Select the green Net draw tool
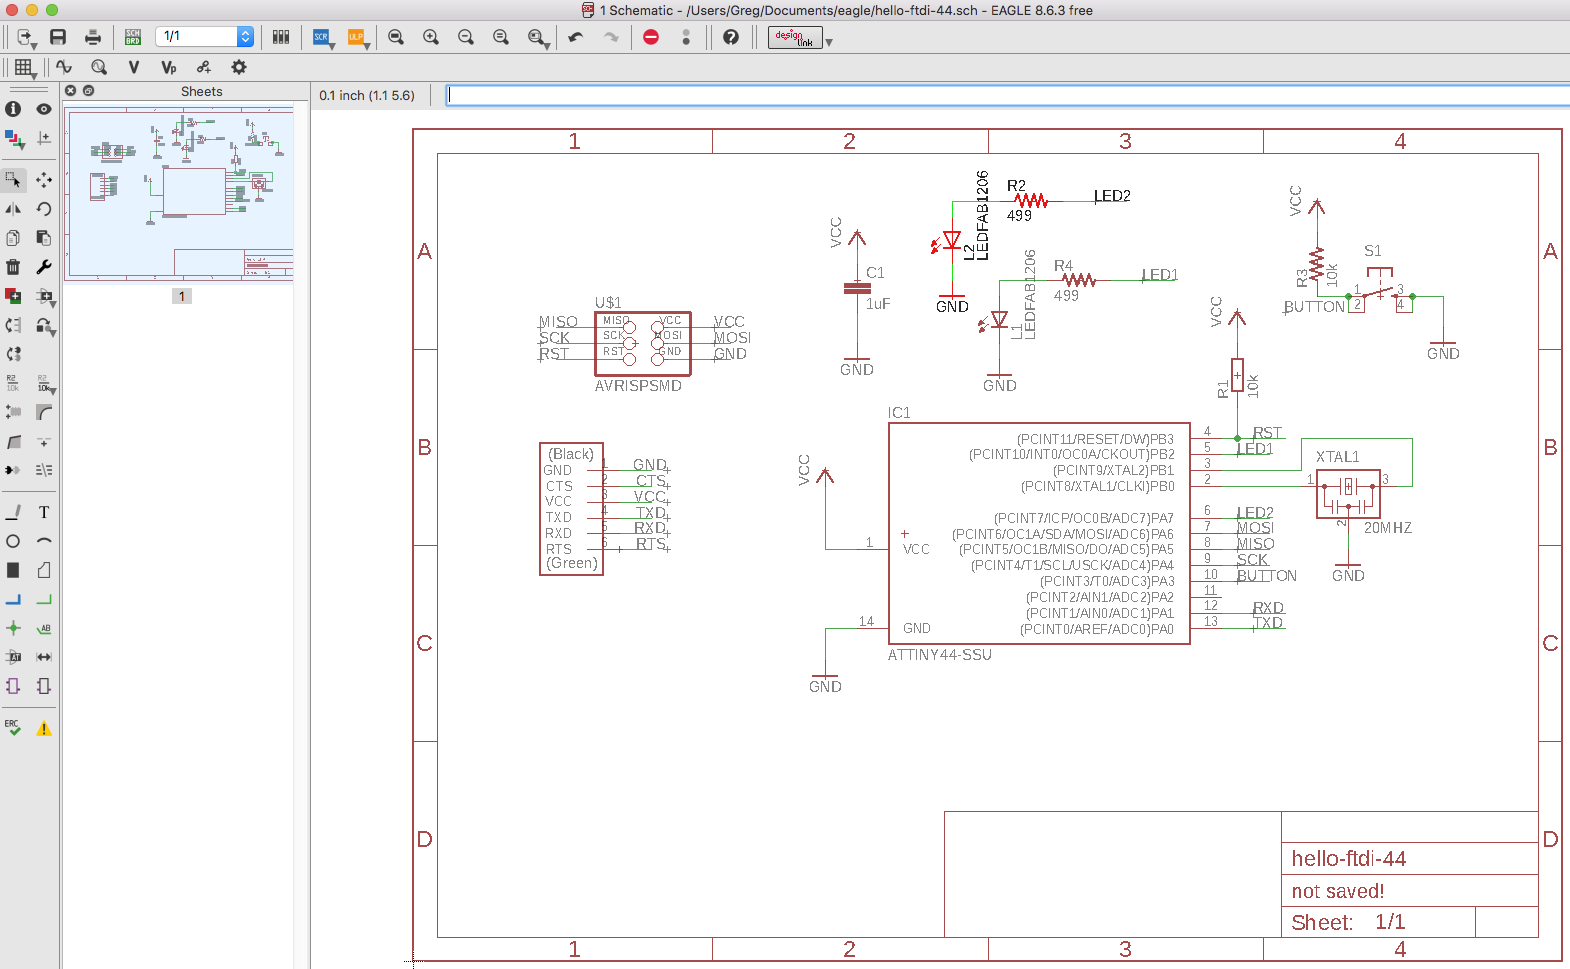Image resolution: width=1570 pixels, height=969 pixels. coord(43,599)
